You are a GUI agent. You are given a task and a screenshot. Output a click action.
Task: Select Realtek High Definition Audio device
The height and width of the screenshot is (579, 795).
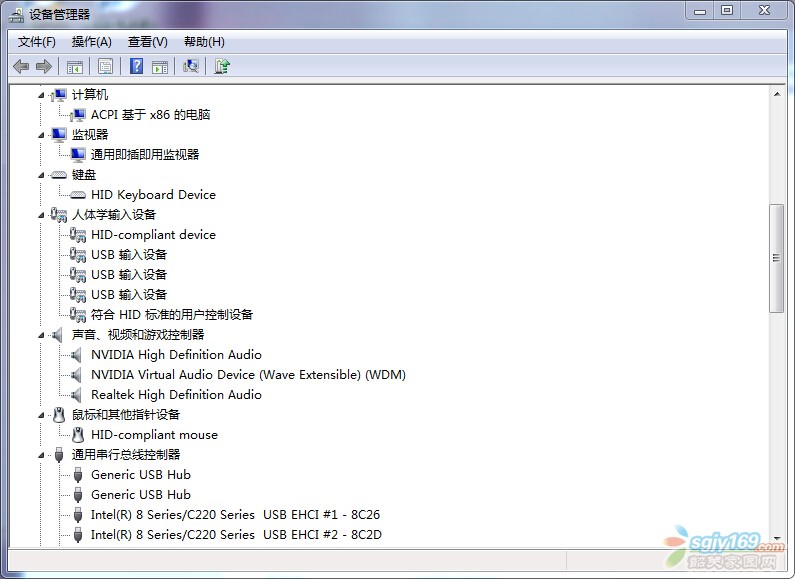pos(176,395)
